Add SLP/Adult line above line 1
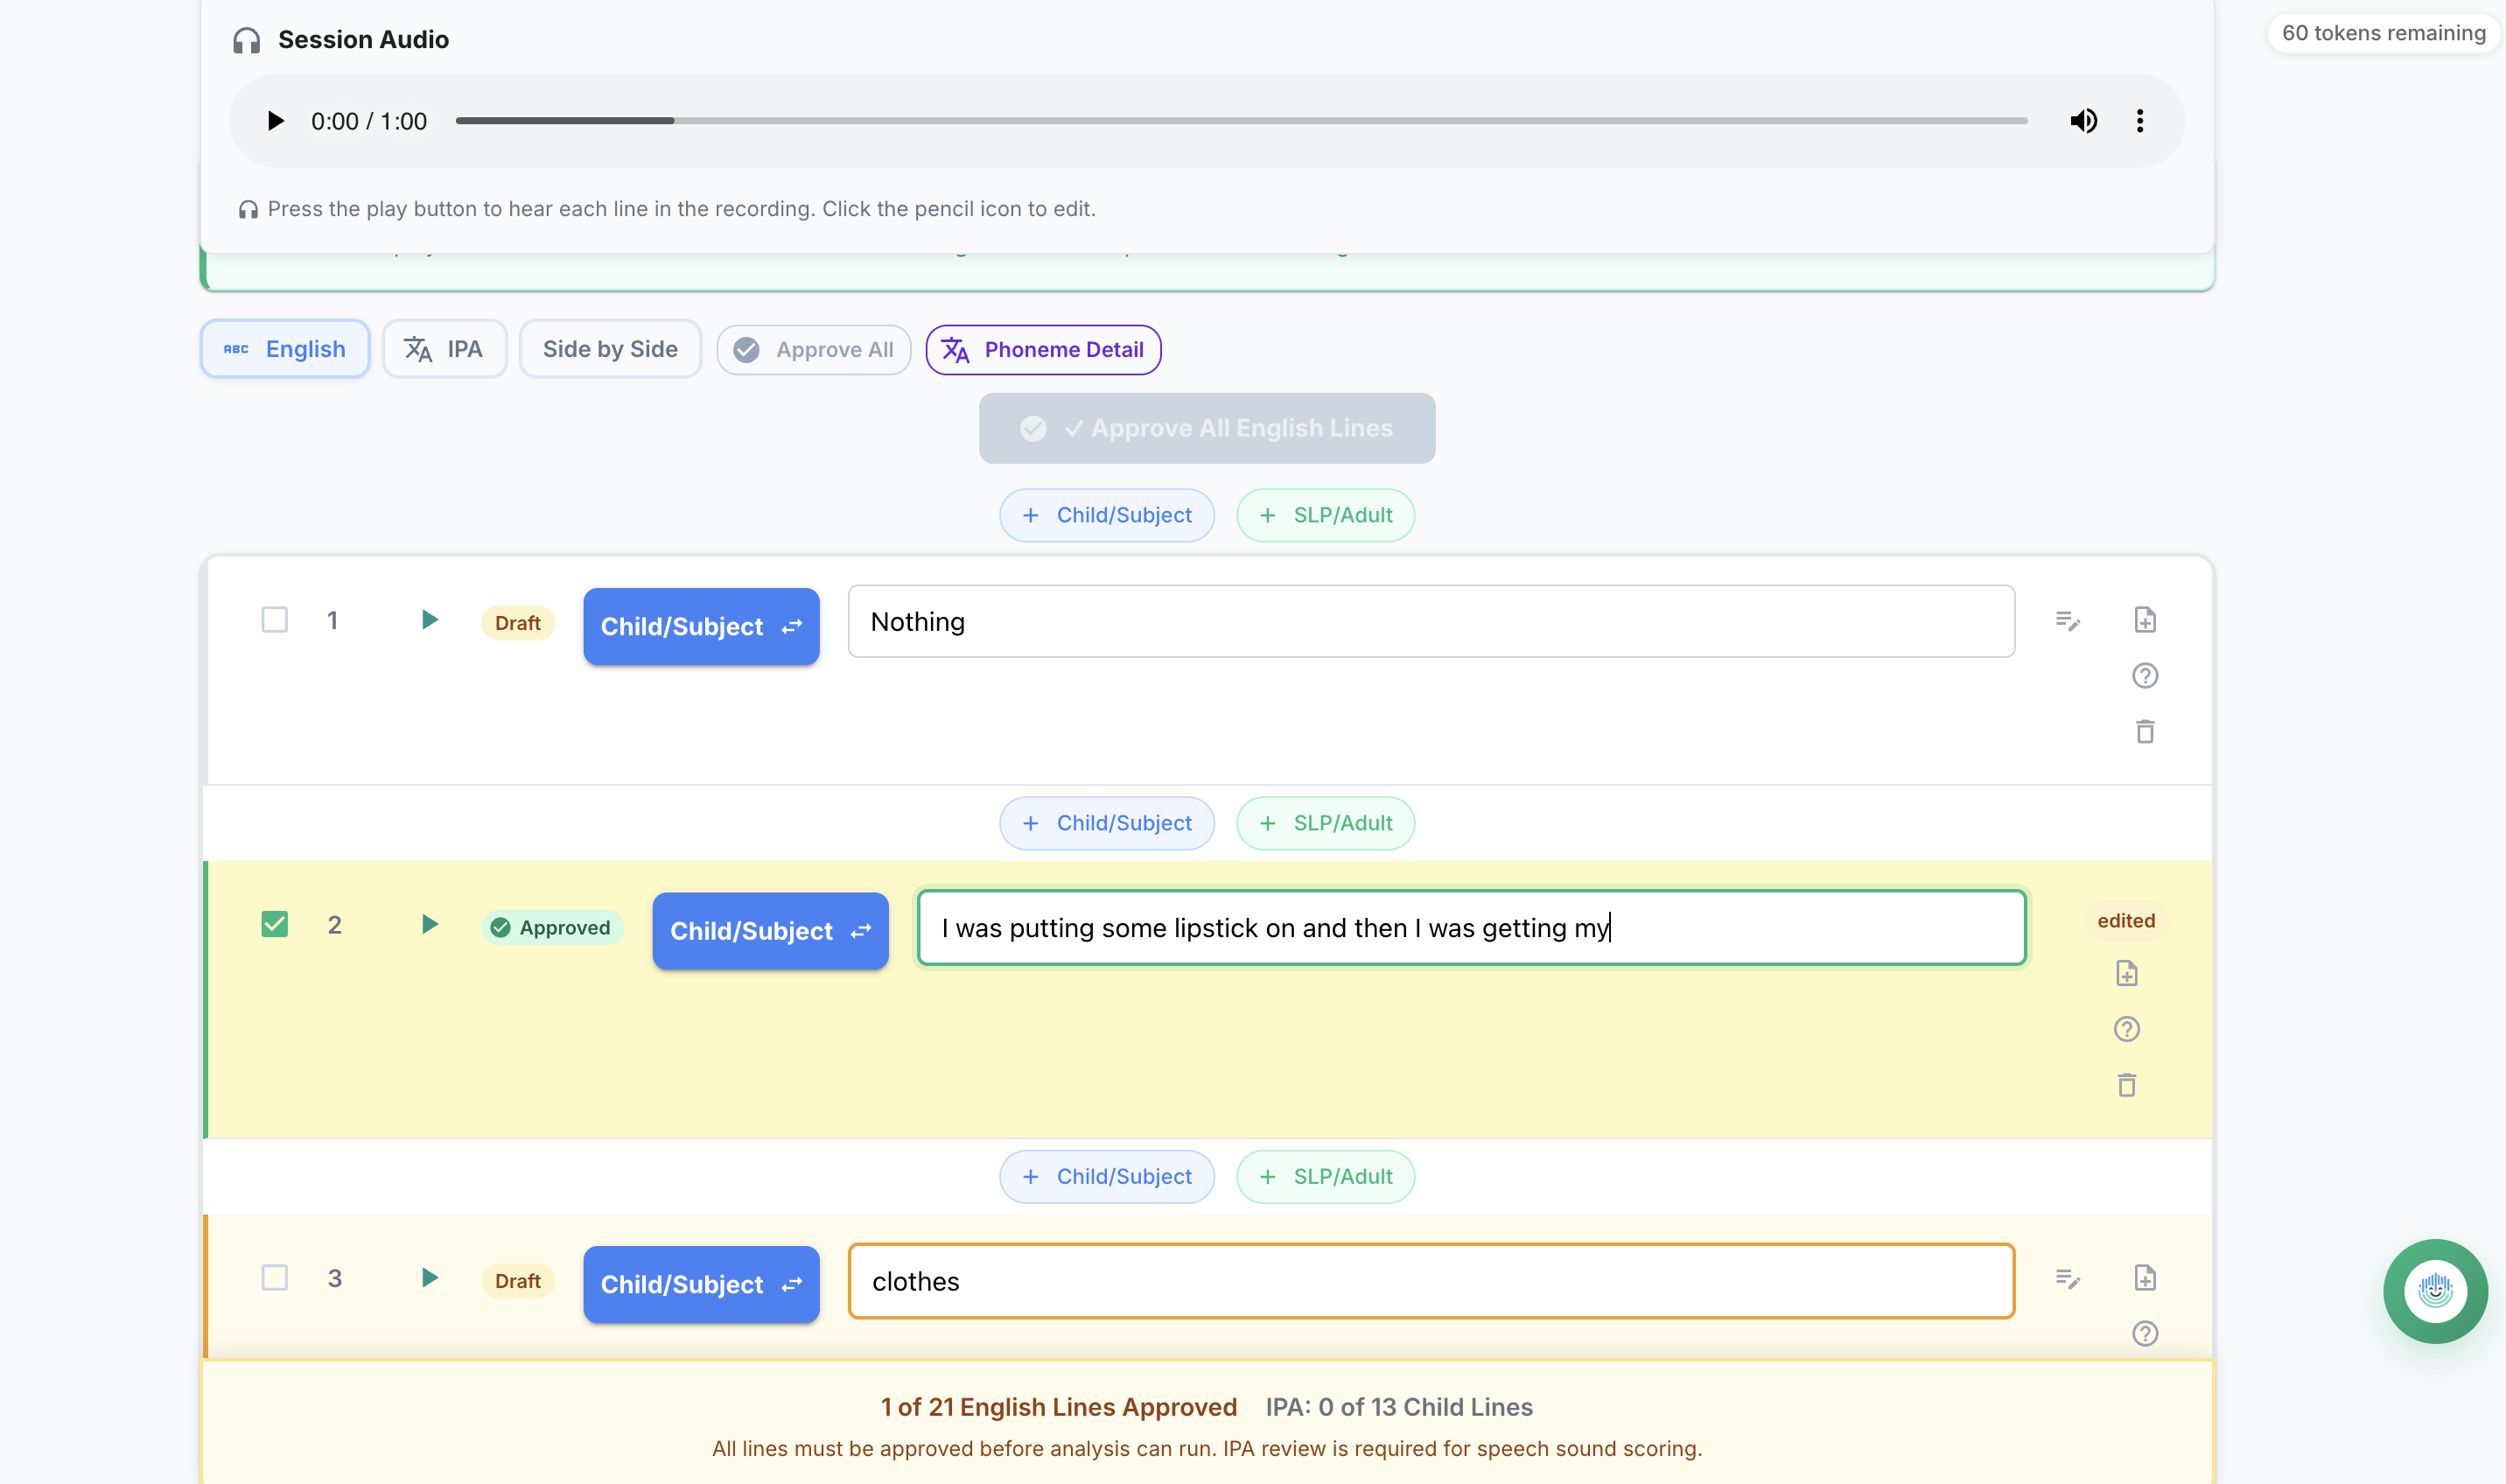Screen dimensions: 2506x1484 coord(1325,515)
